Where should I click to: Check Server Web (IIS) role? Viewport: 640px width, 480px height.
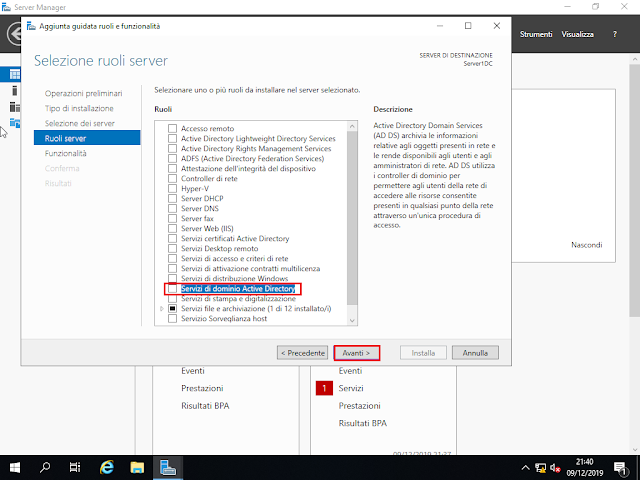pyautogui.click(x=172, y=229)
